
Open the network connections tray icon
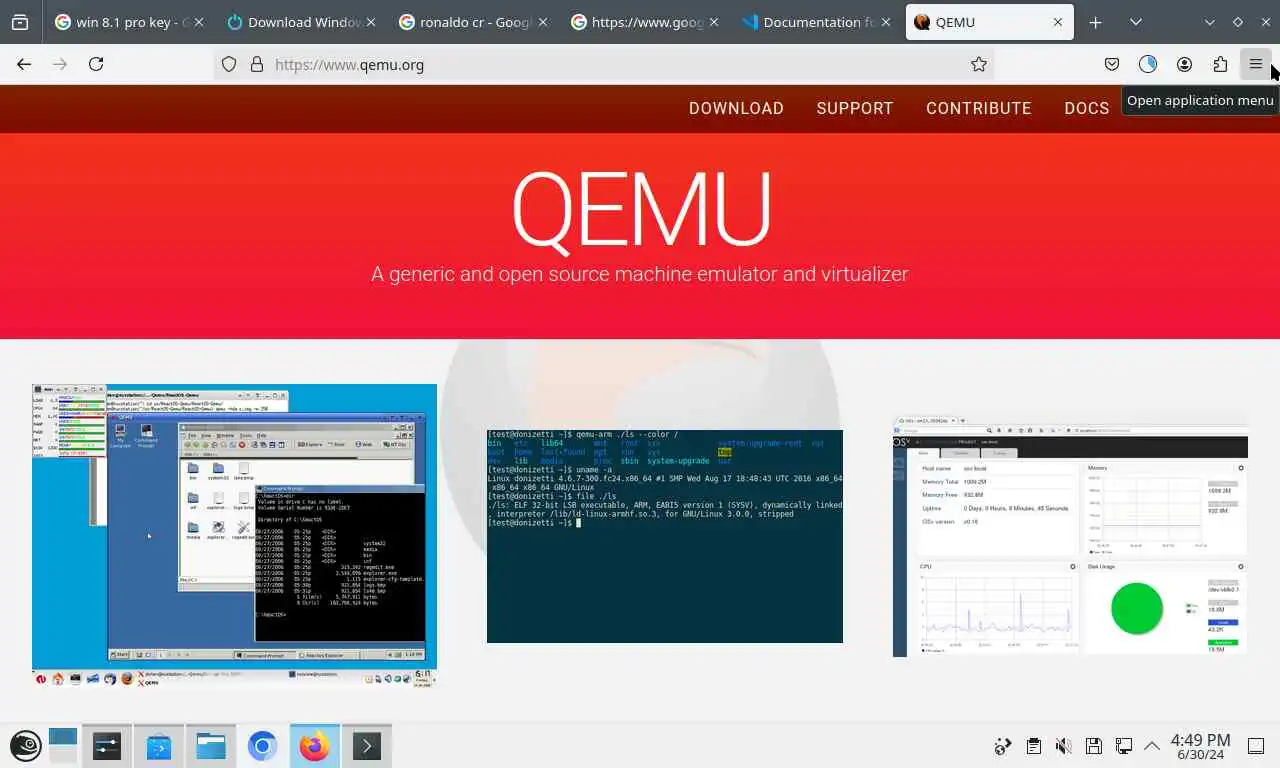tap(1124, 746)
